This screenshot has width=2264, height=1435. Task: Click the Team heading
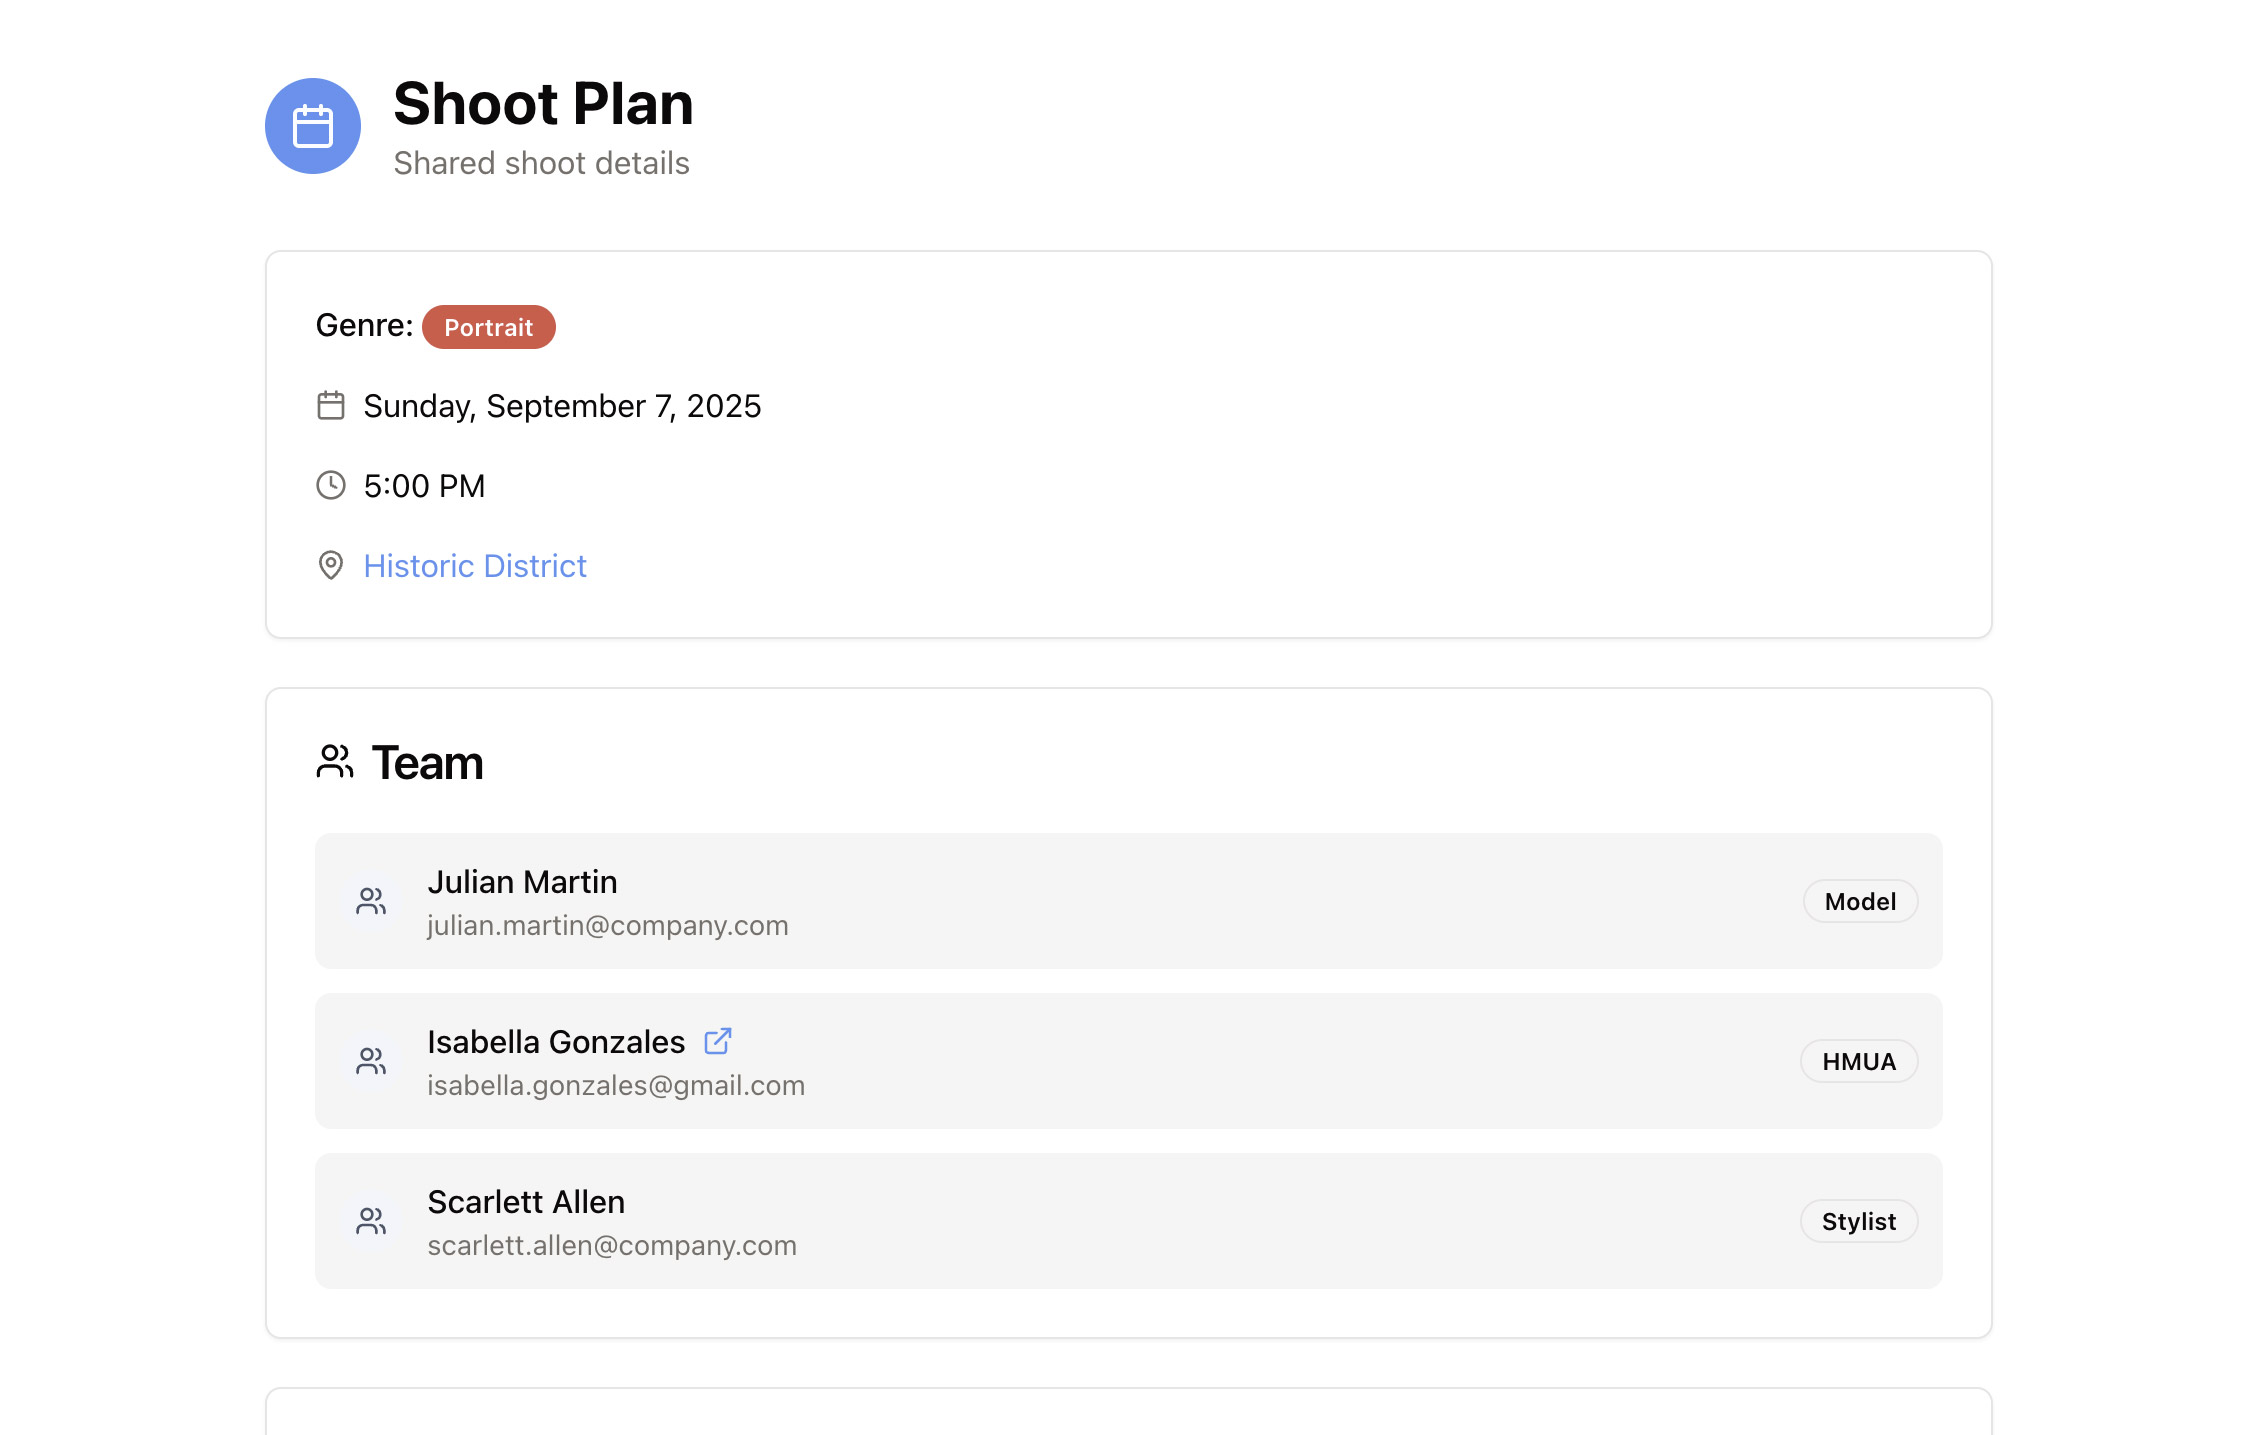point(427,762)
